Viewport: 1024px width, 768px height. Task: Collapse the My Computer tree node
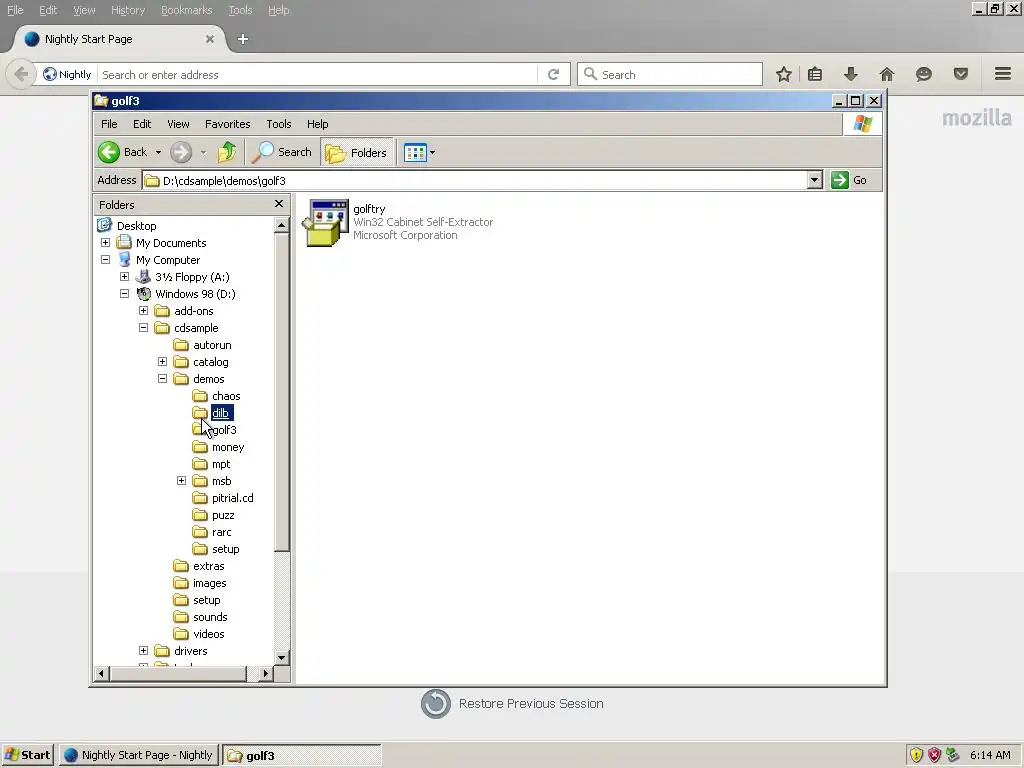point(105,259)
